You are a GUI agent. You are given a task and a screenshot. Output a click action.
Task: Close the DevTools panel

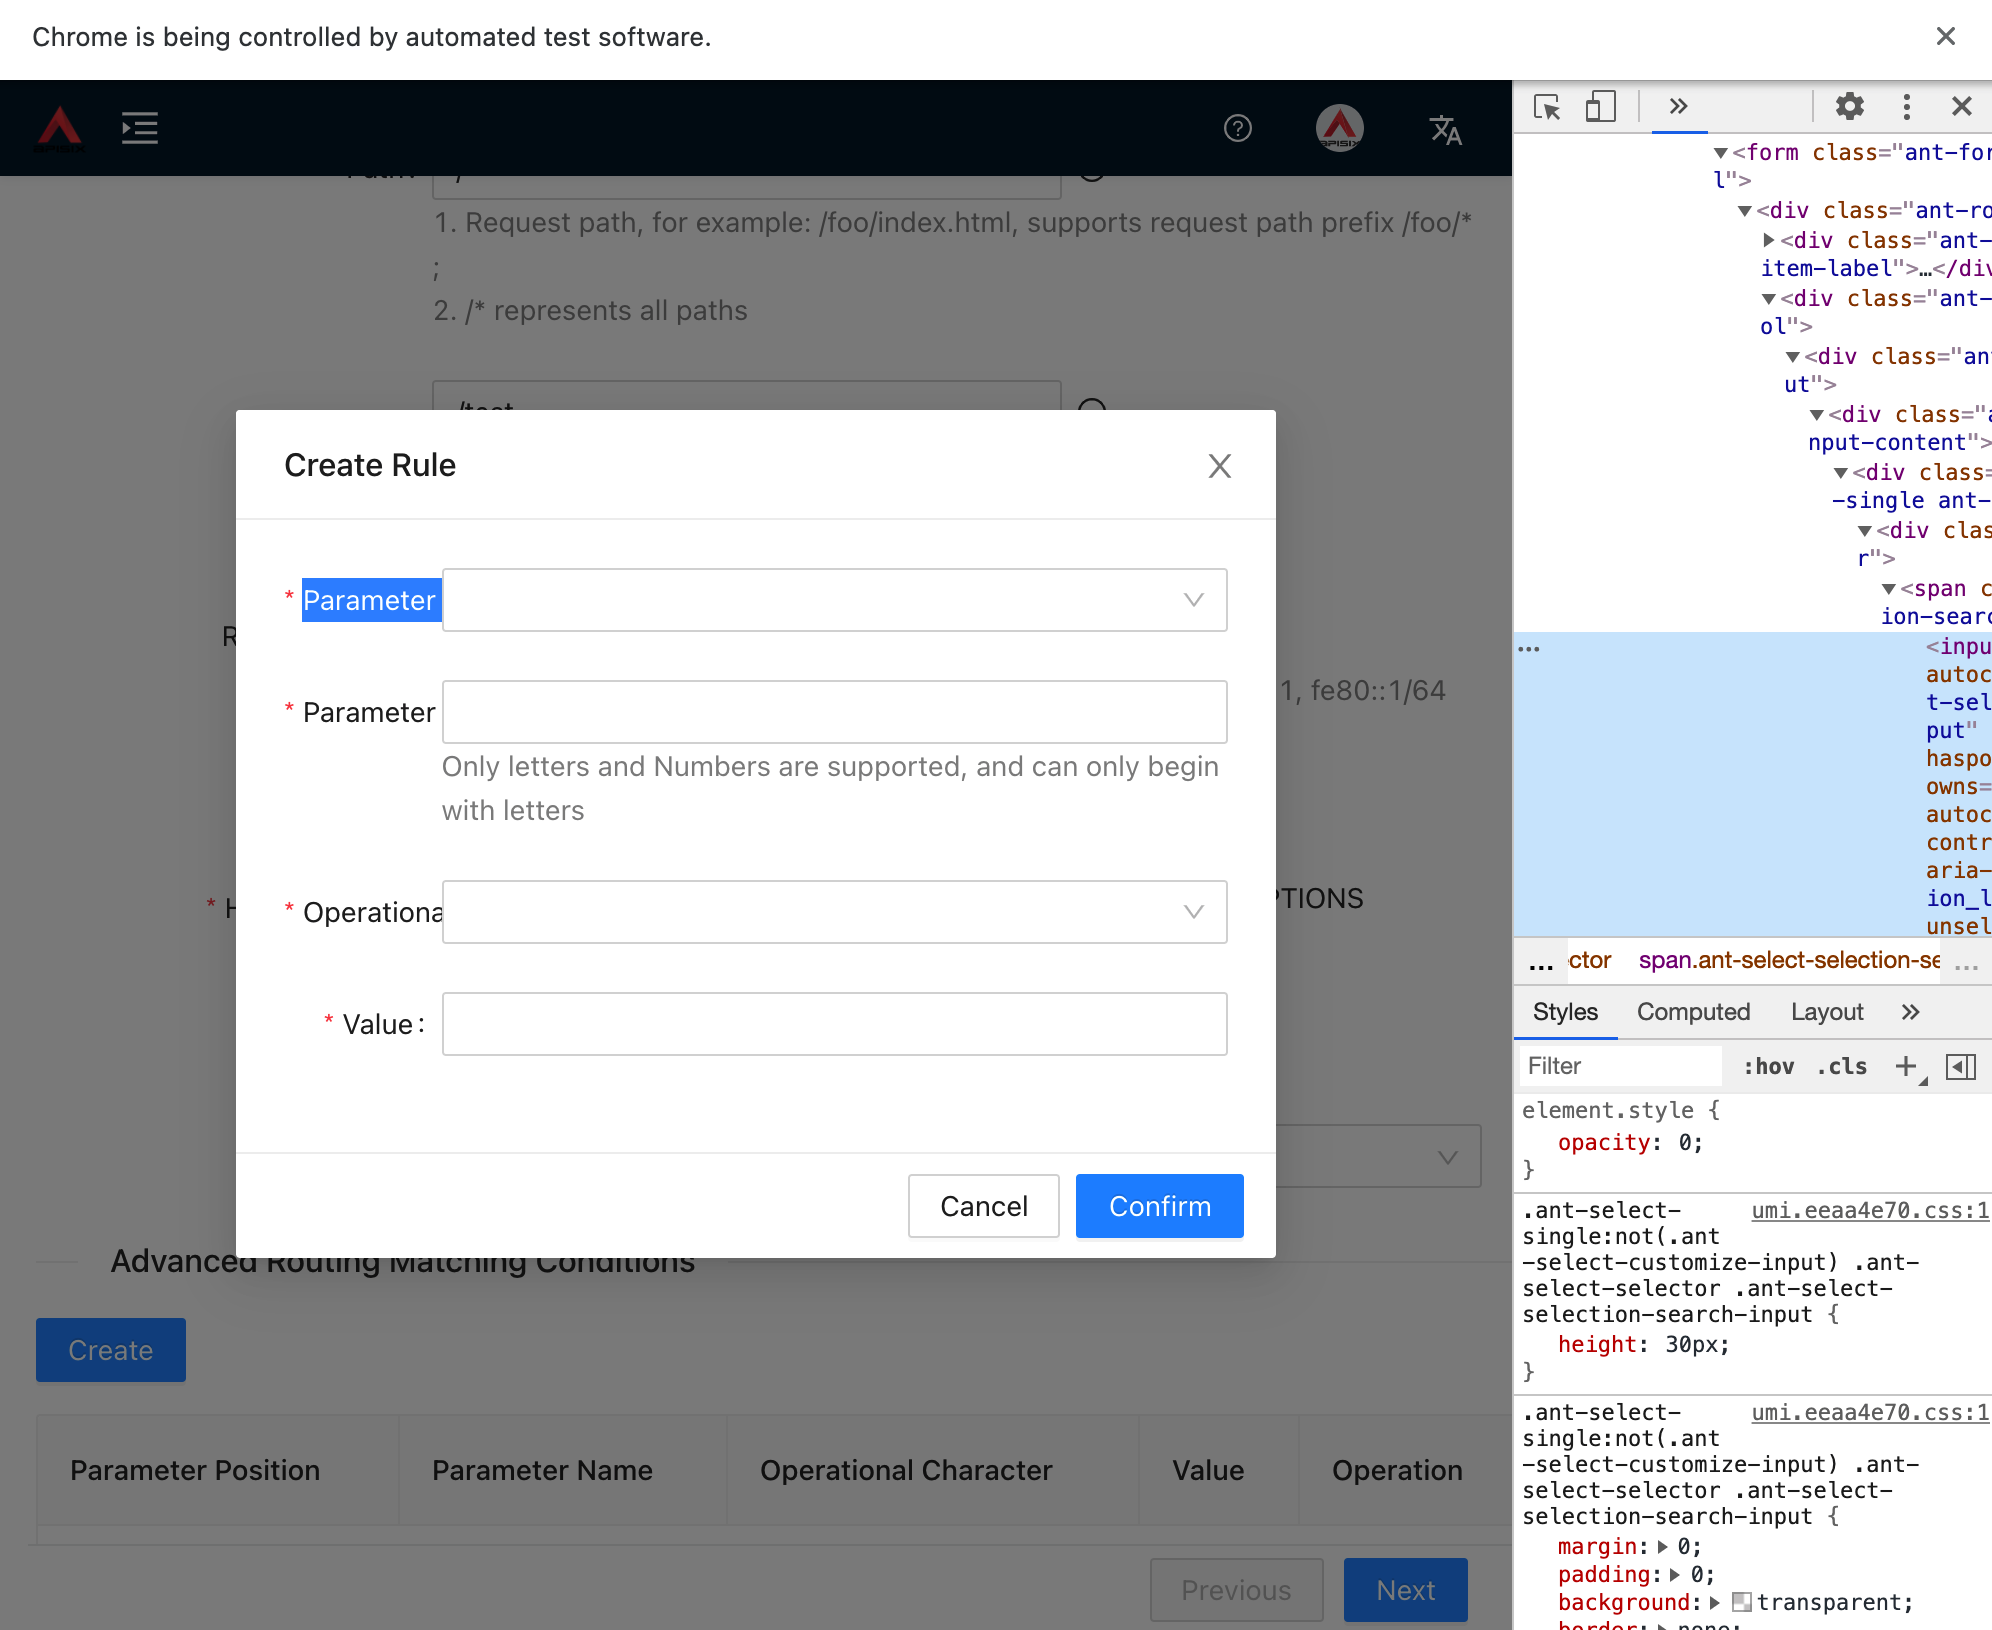tap(1961, 106)
